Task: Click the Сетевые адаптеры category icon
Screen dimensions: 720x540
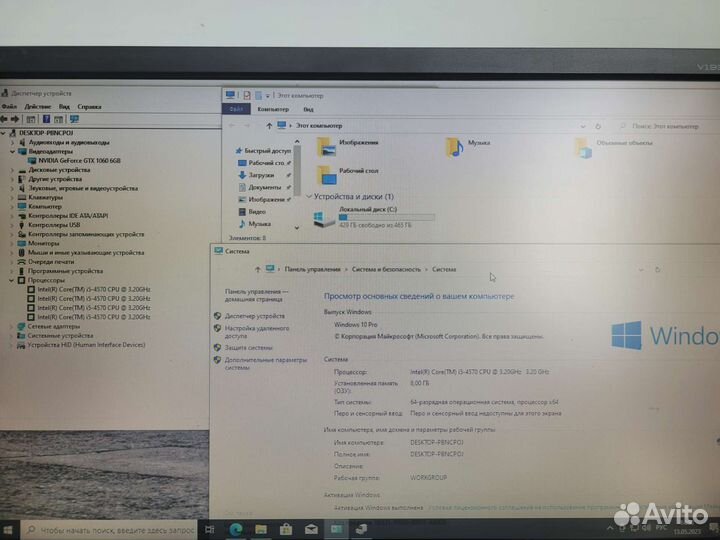Action: 22,326
